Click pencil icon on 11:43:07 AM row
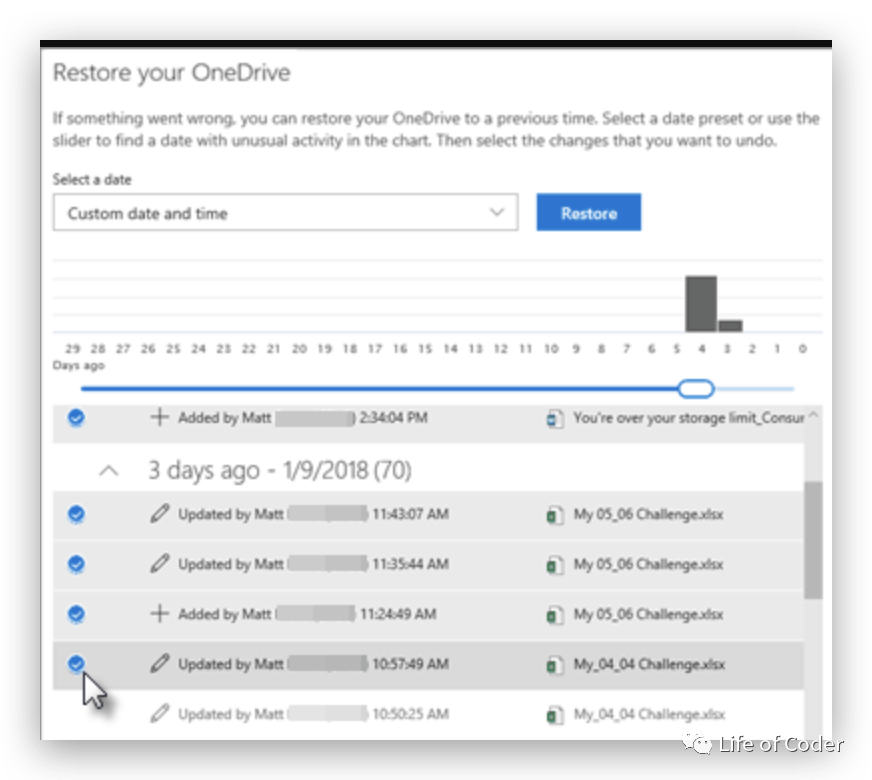This screenshot has height=780, width=872. (x=160, y=514)
